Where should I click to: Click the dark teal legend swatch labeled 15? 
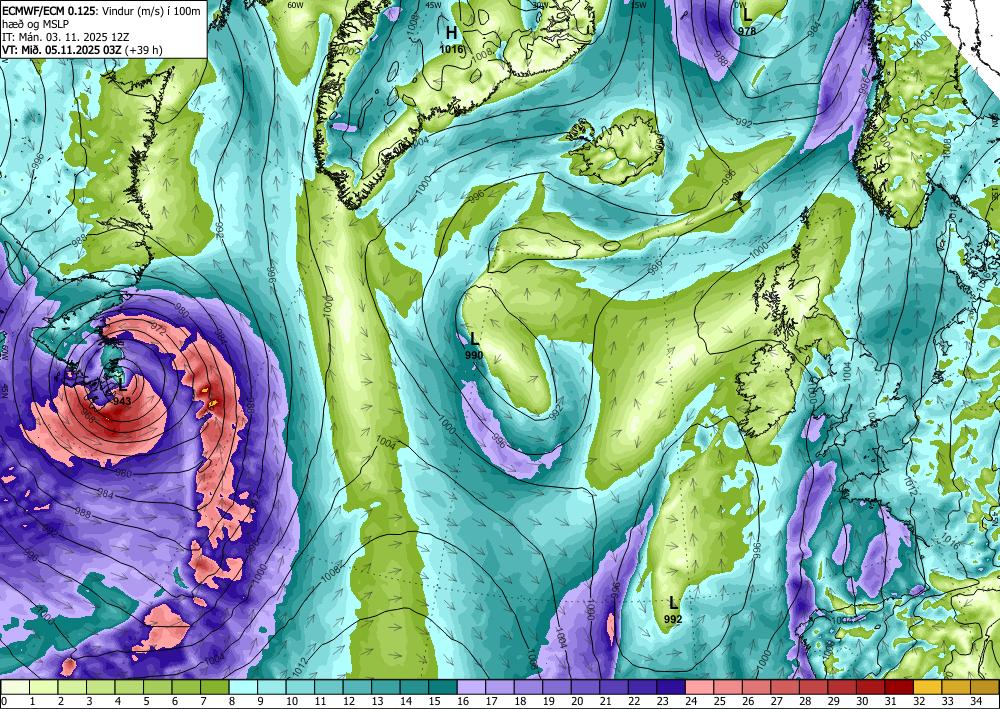pyautogui.click(x=443, y=687)
